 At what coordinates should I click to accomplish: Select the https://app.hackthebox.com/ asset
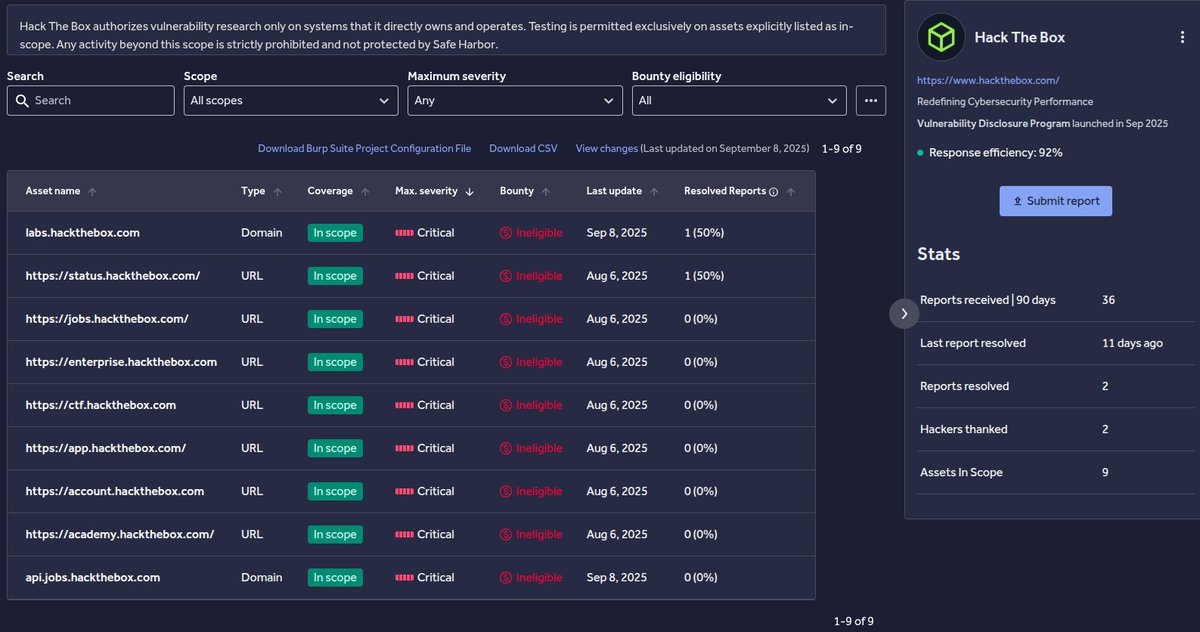(106, 448)
